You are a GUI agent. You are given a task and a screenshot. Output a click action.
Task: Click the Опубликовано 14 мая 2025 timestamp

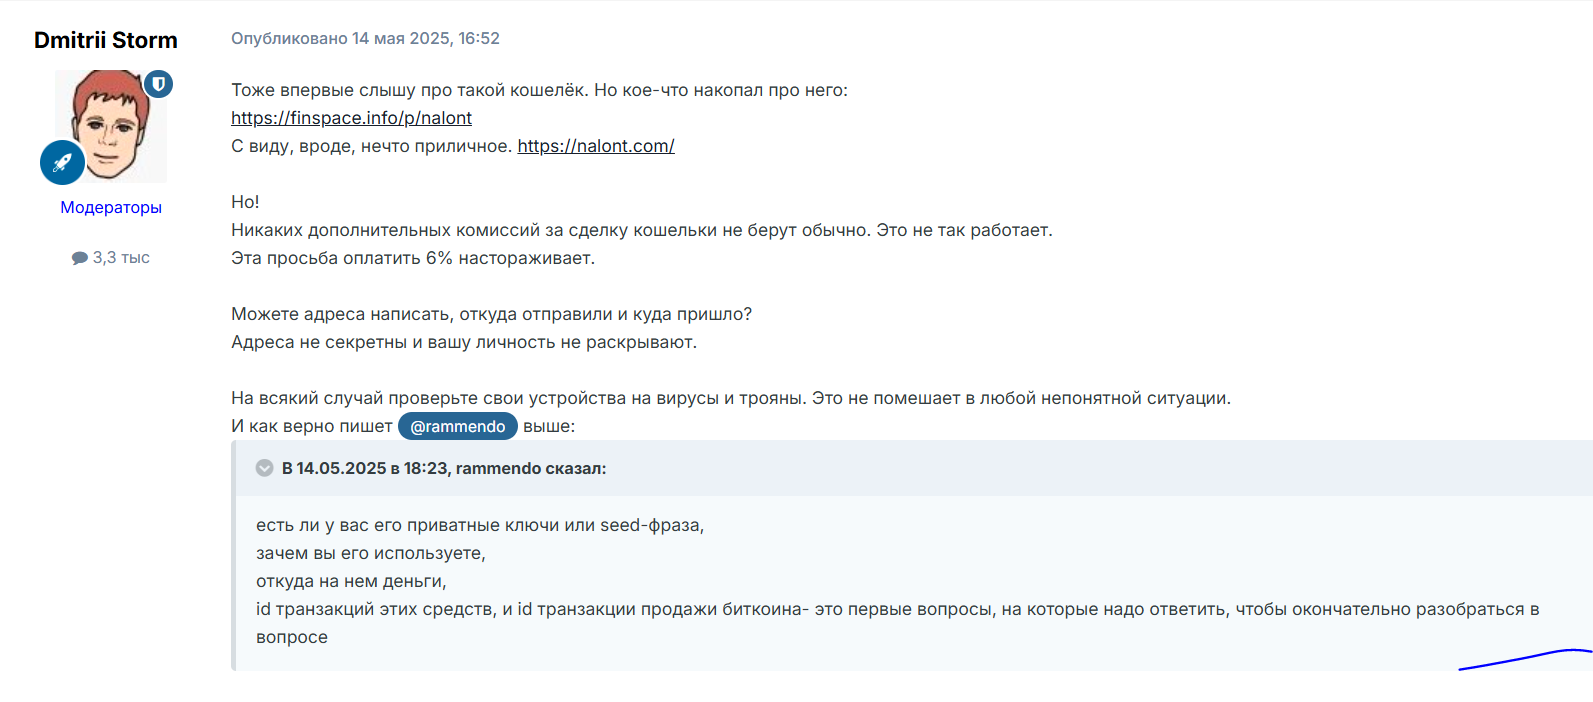coord(364,38)
